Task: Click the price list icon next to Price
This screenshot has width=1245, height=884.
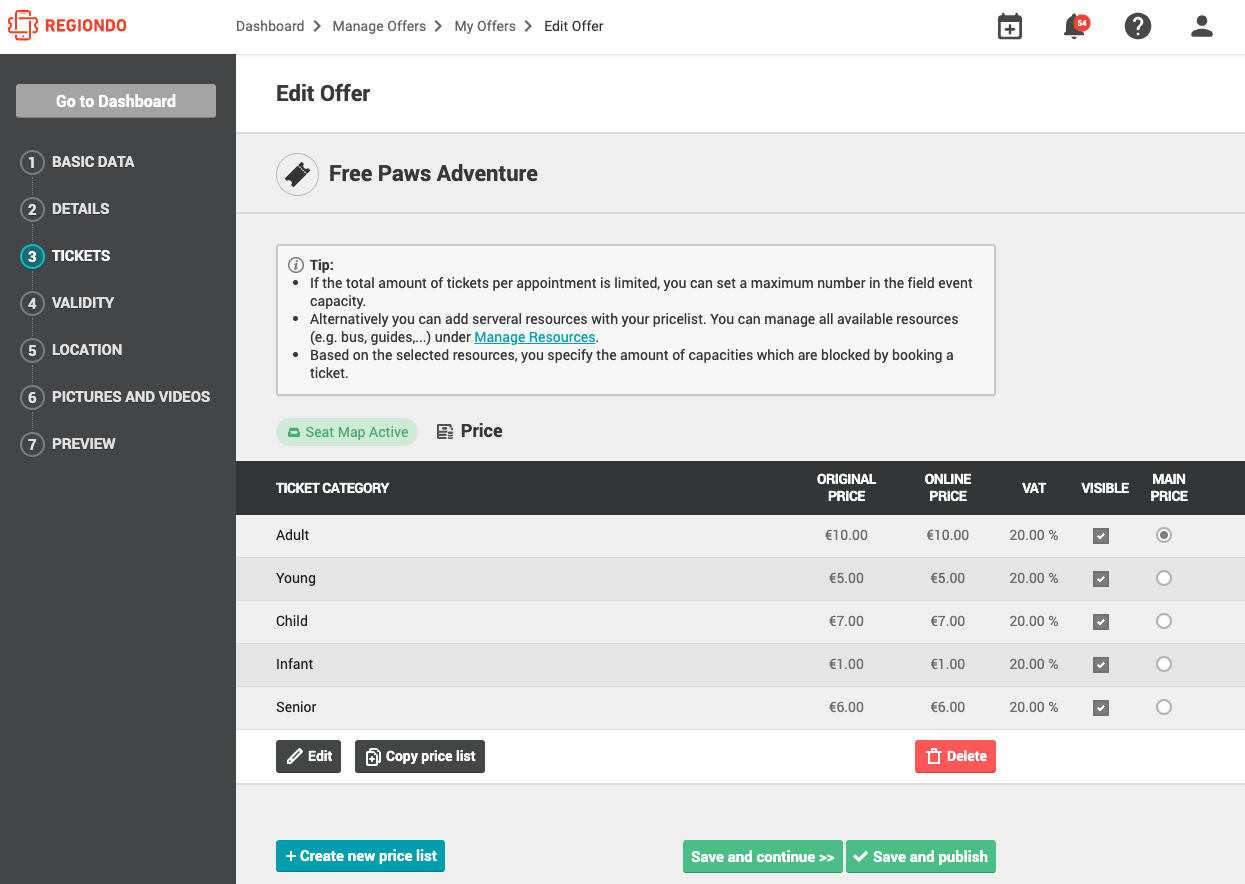Action: pos(445,432)
